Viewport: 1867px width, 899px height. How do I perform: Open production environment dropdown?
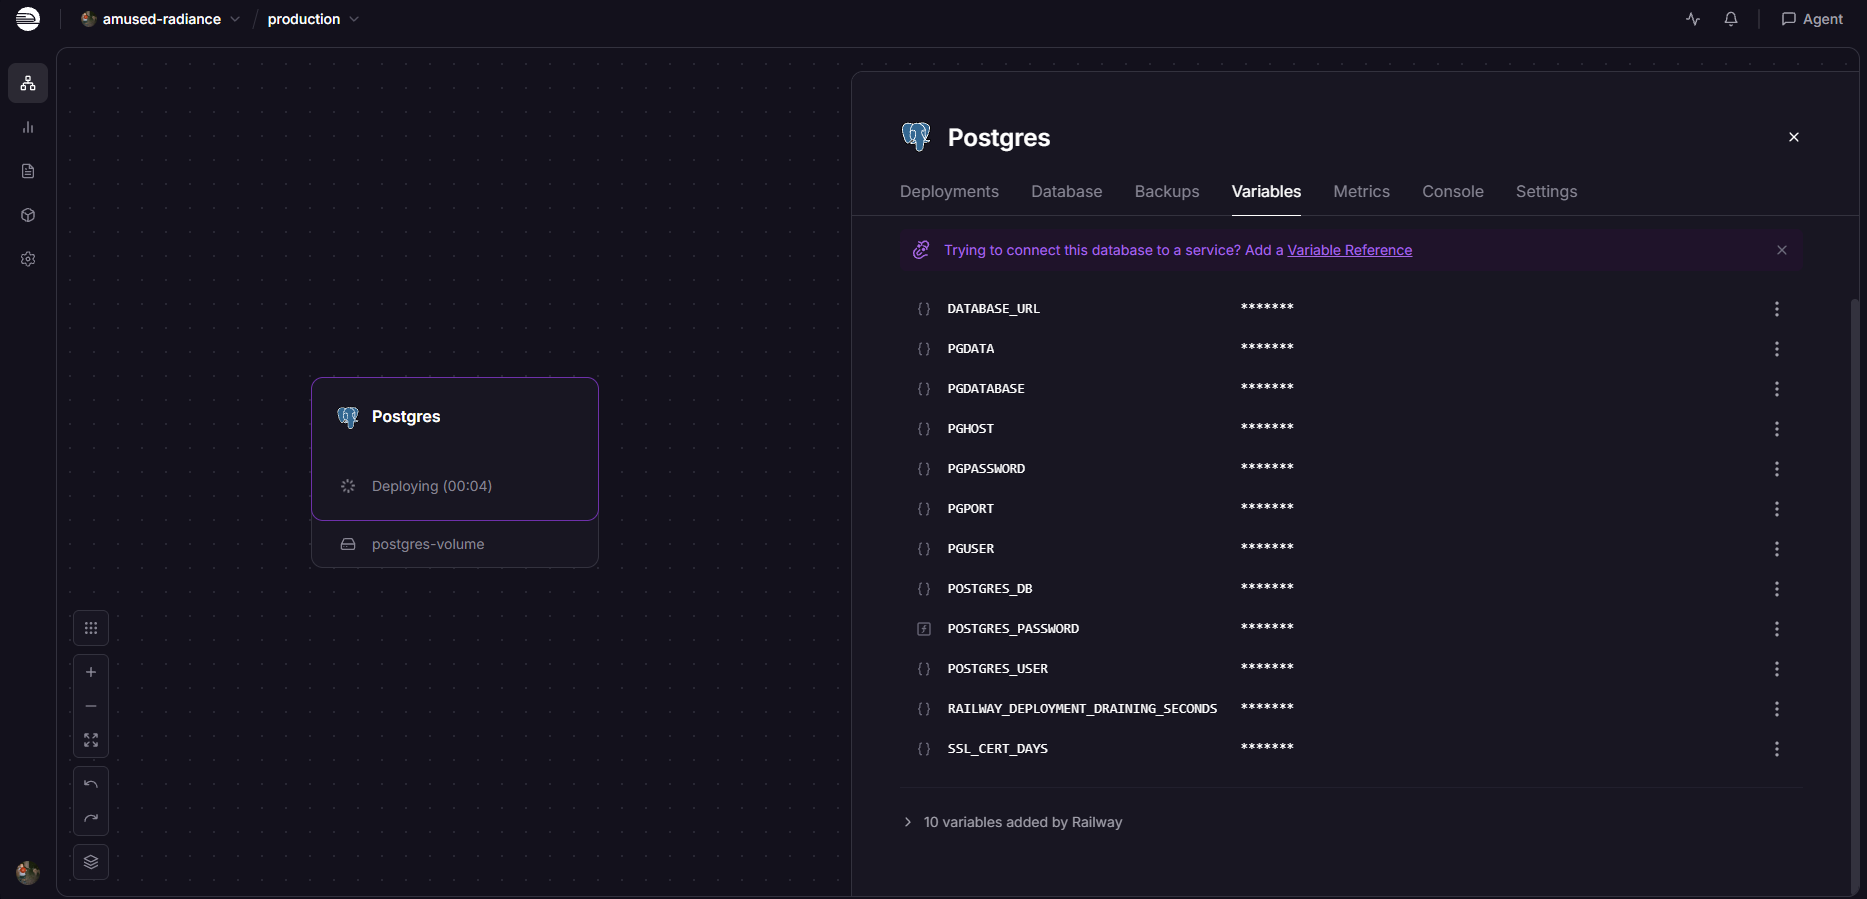[313, 19]
